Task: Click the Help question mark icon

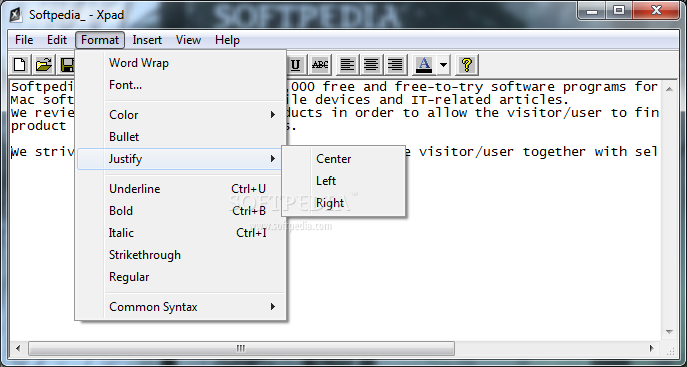Action: tap(467, 65)
